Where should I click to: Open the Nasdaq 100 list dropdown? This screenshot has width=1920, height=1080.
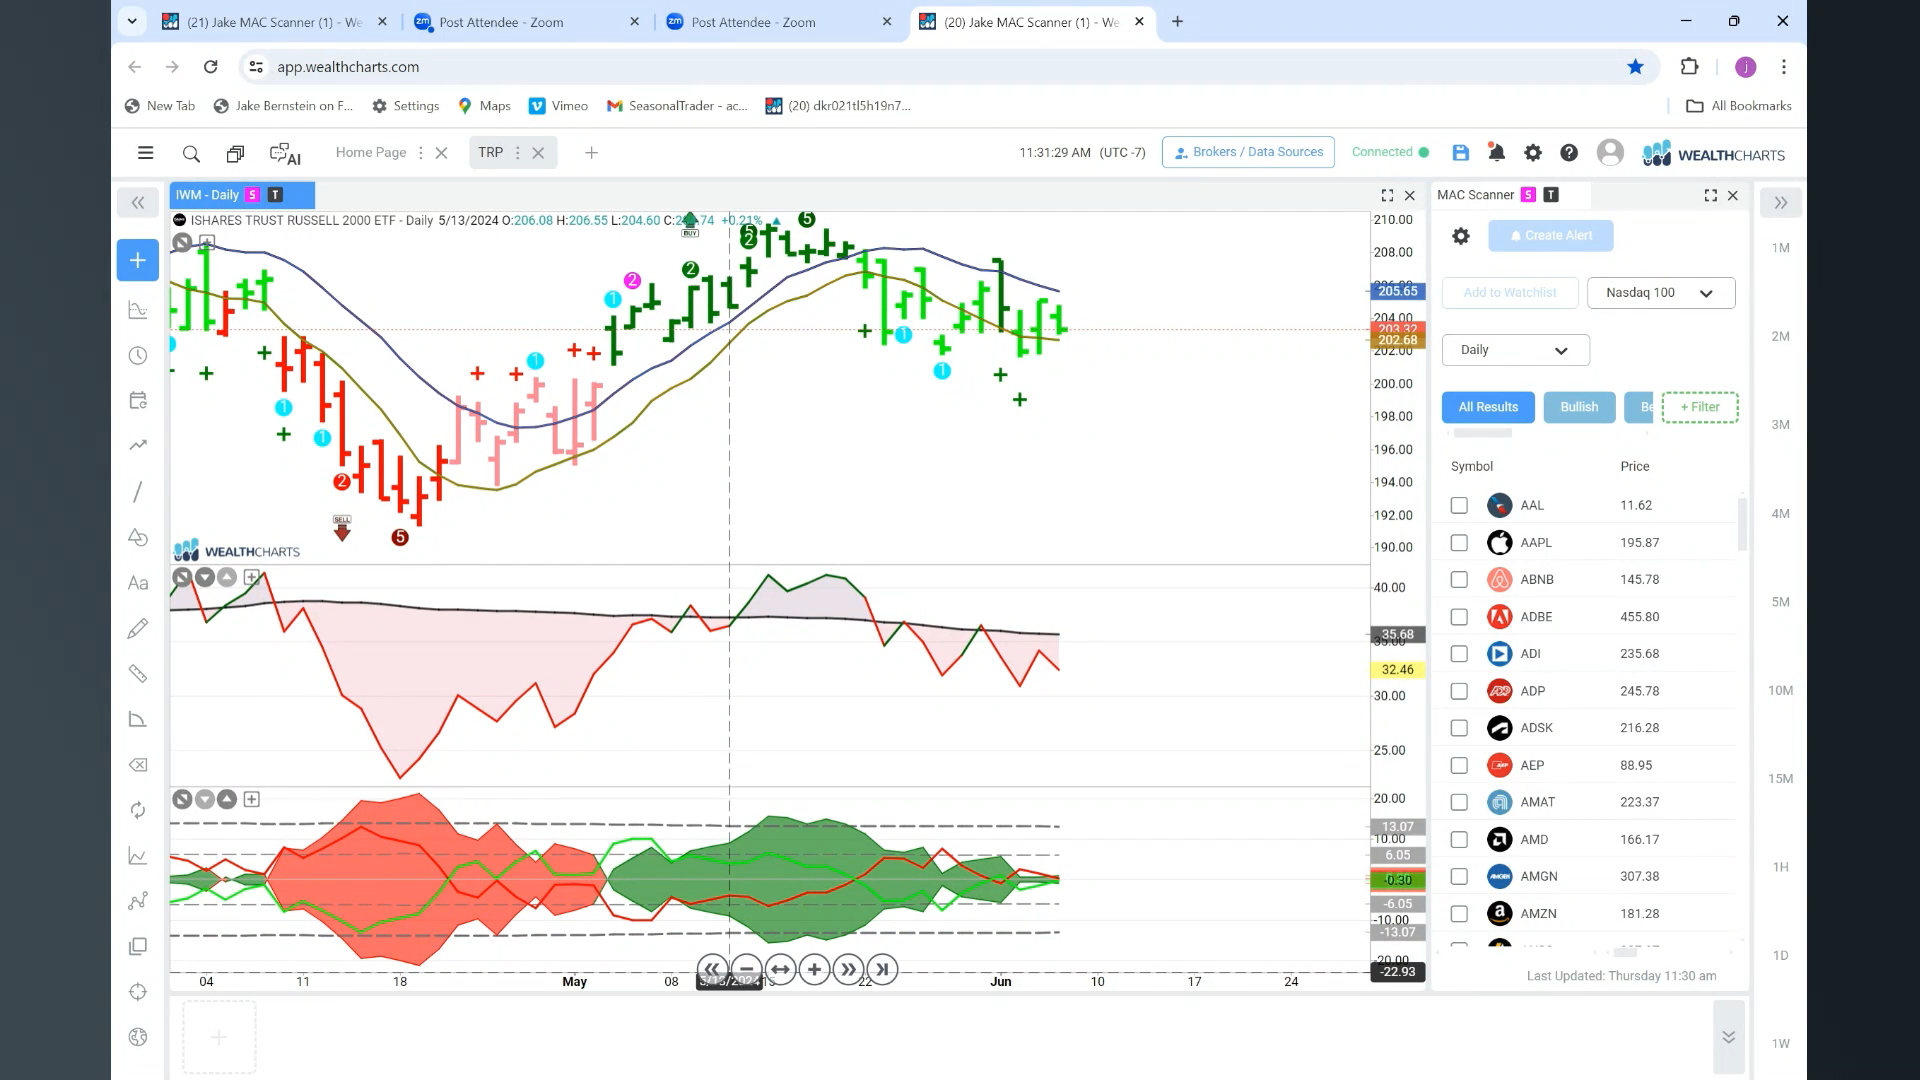[x=1660, y=293]
